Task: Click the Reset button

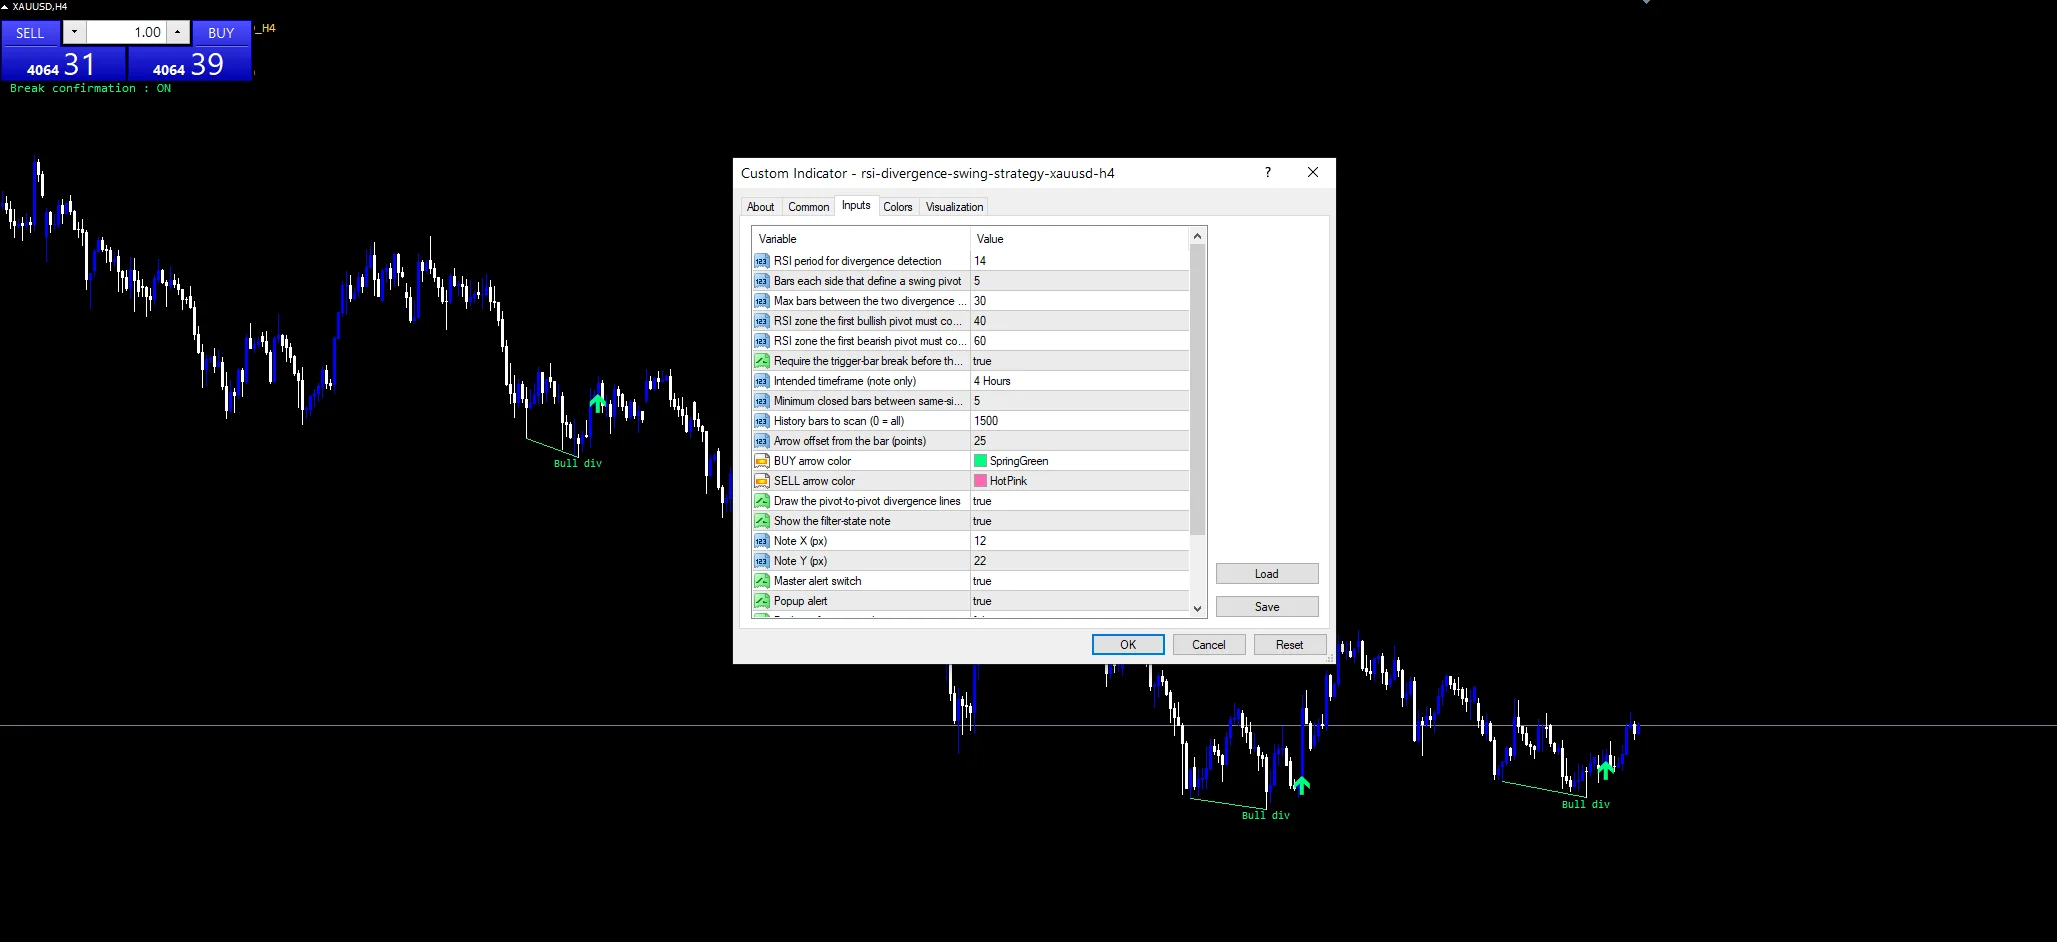Action: point(1290,645)
